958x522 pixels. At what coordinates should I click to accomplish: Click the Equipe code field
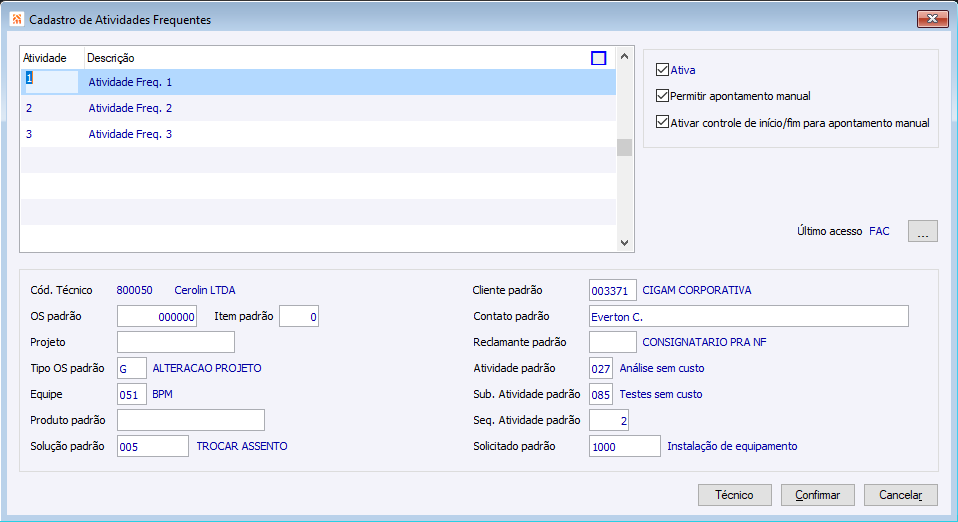click(x=132, y=395)
